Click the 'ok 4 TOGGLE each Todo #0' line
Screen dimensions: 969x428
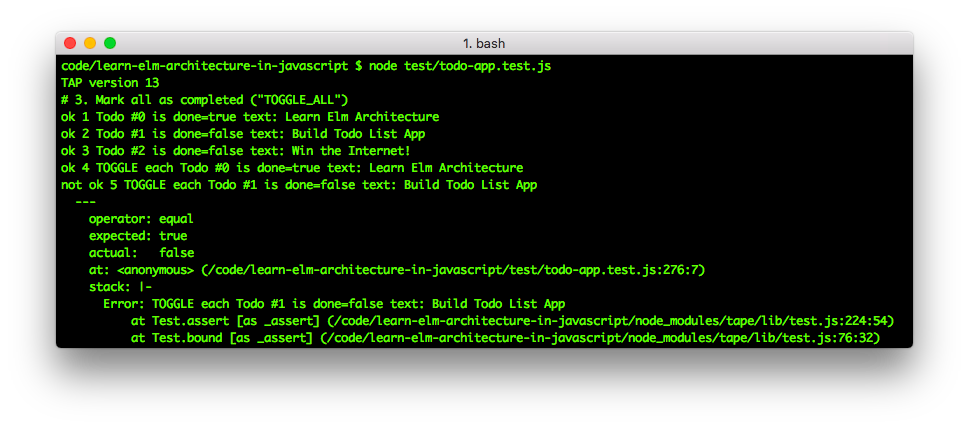click(x=292, y=168)
